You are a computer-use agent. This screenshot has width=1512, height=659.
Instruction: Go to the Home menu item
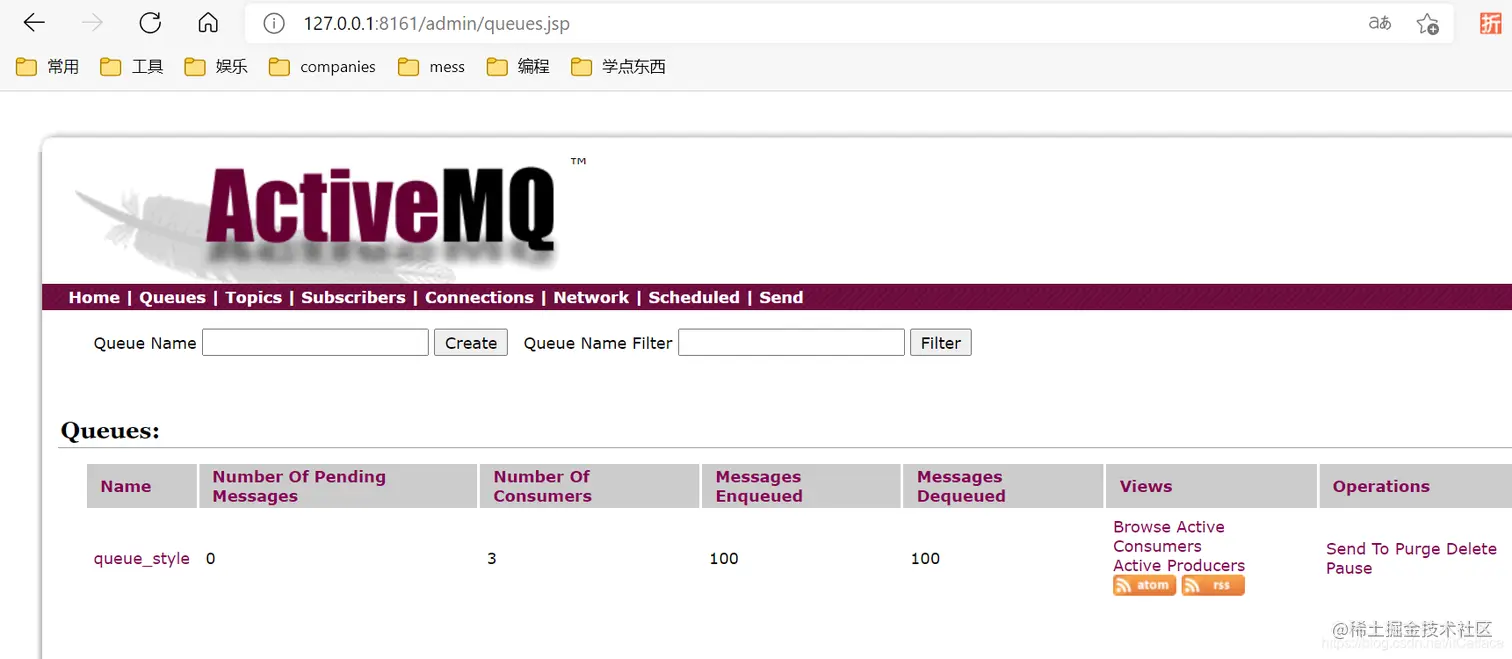tap(94, 297)
